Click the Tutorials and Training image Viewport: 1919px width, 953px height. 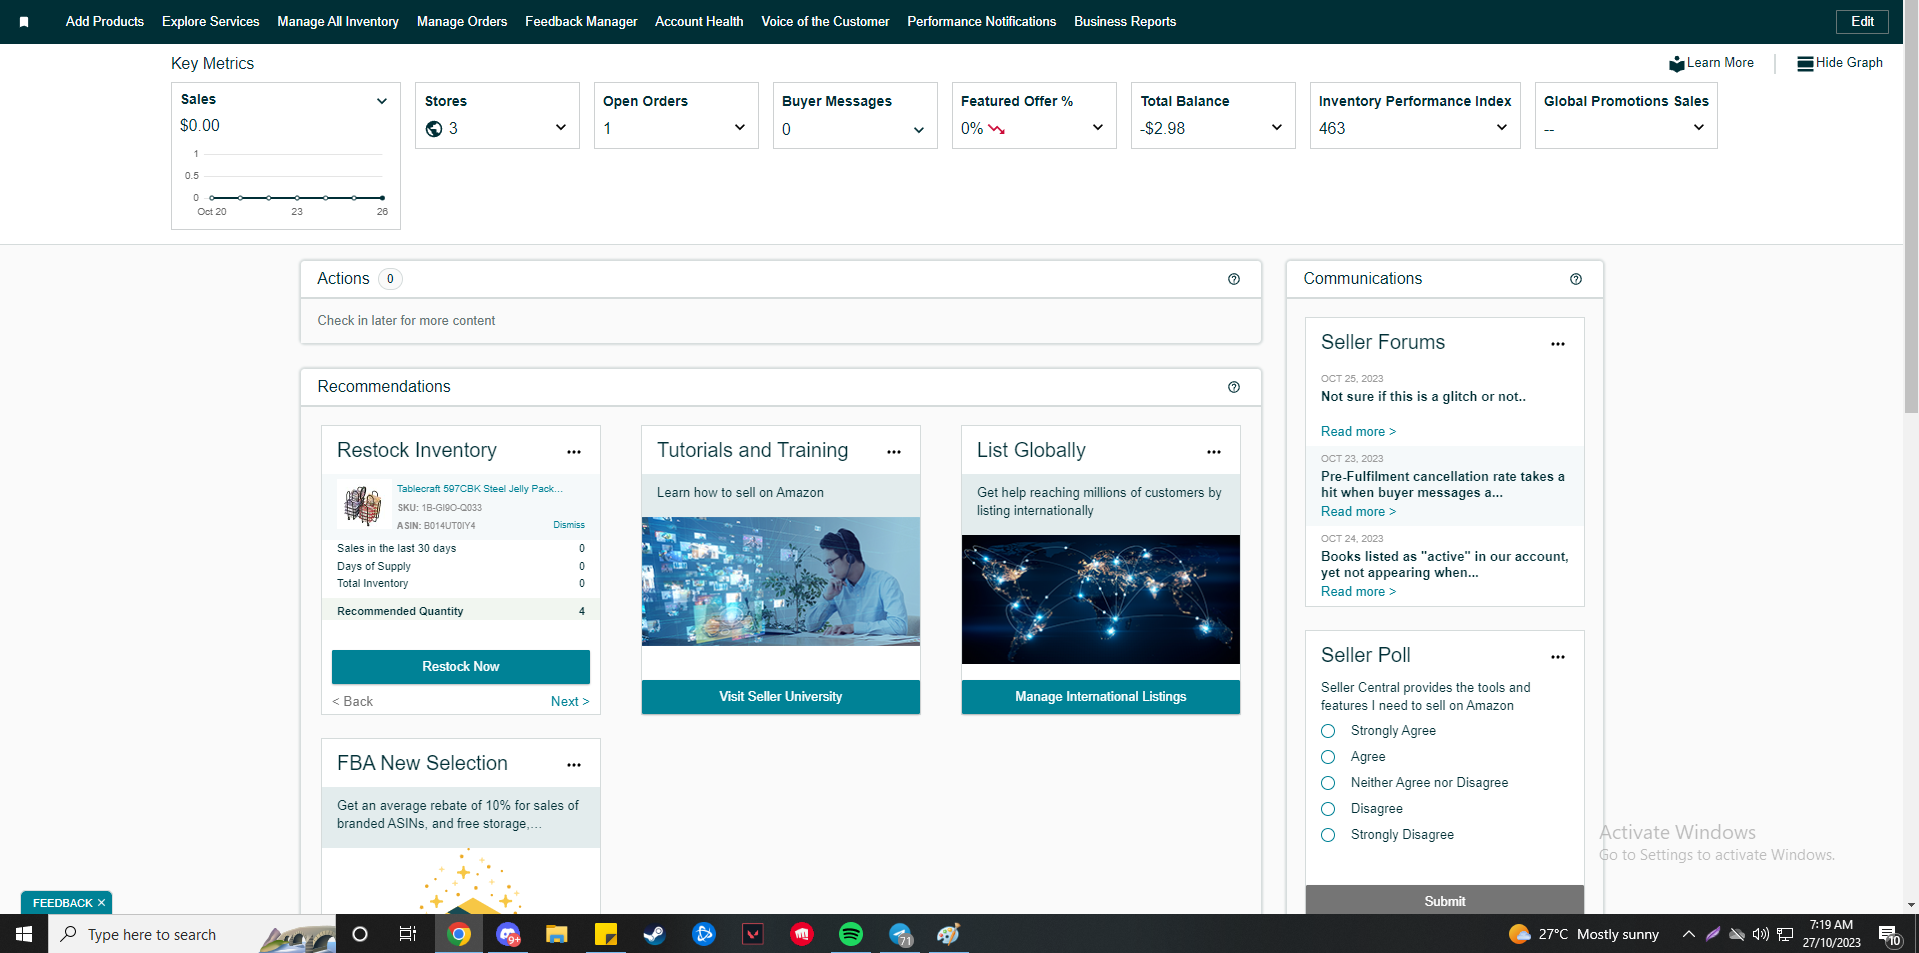[x=781, y=581]
